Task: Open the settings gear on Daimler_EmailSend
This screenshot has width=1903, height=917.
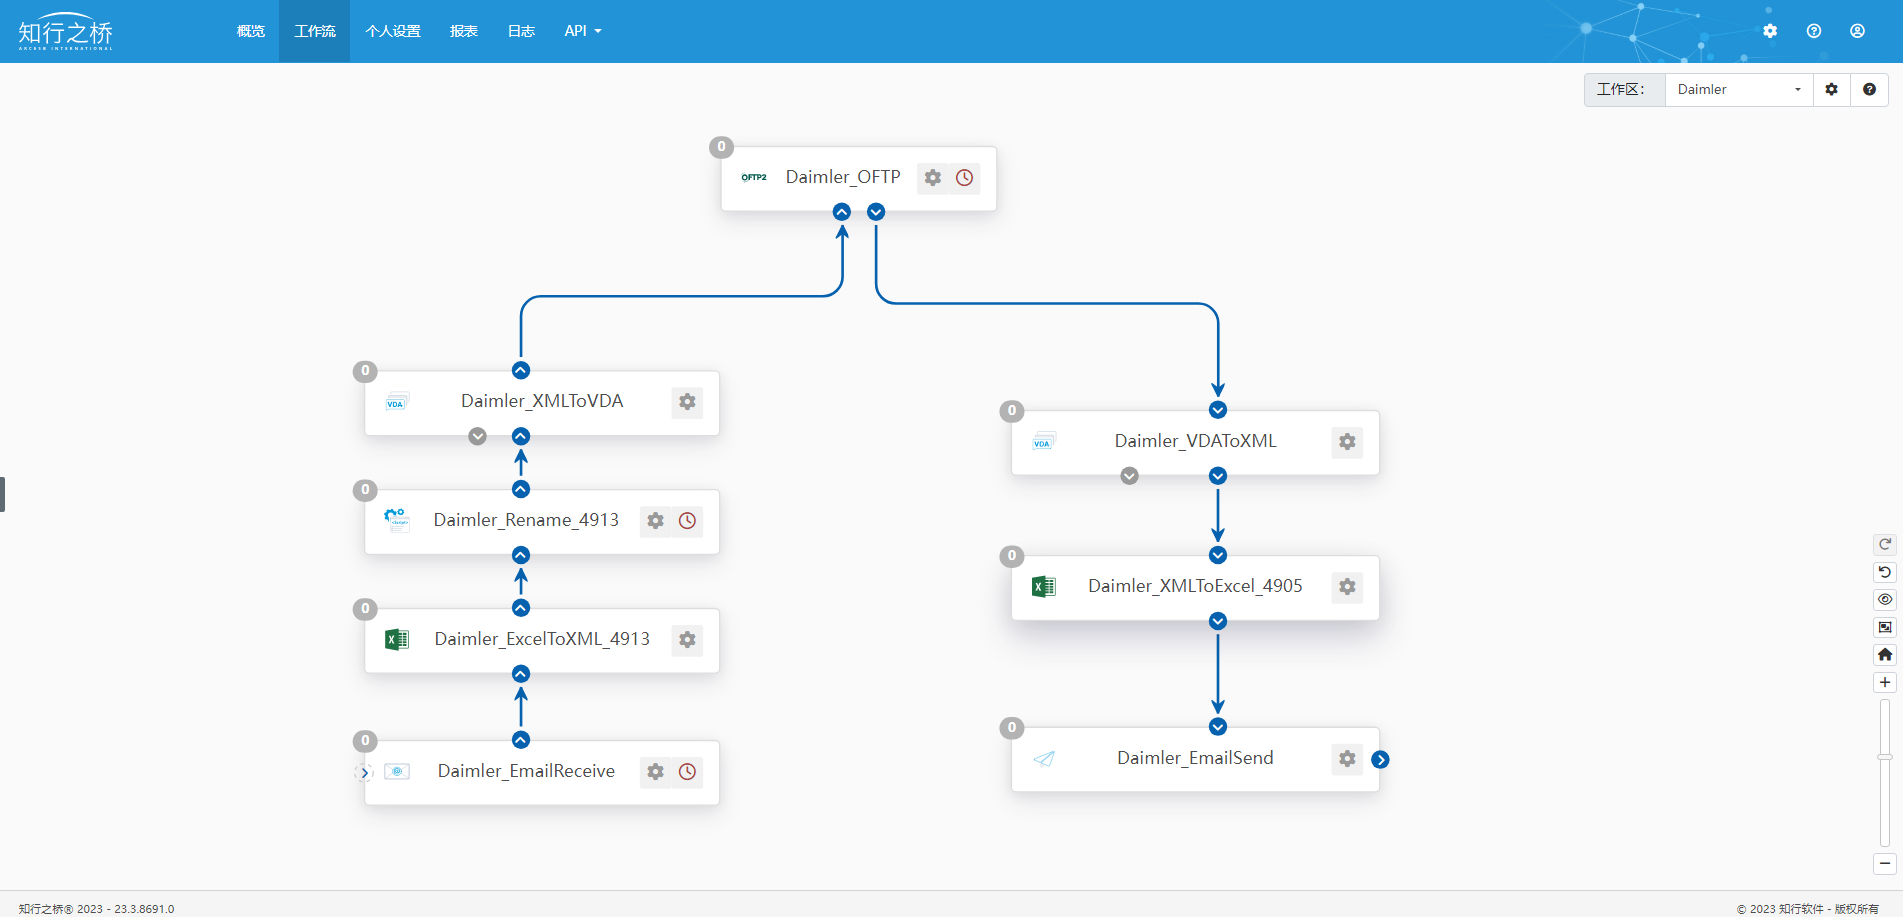Action: [x=1347, y=759]
